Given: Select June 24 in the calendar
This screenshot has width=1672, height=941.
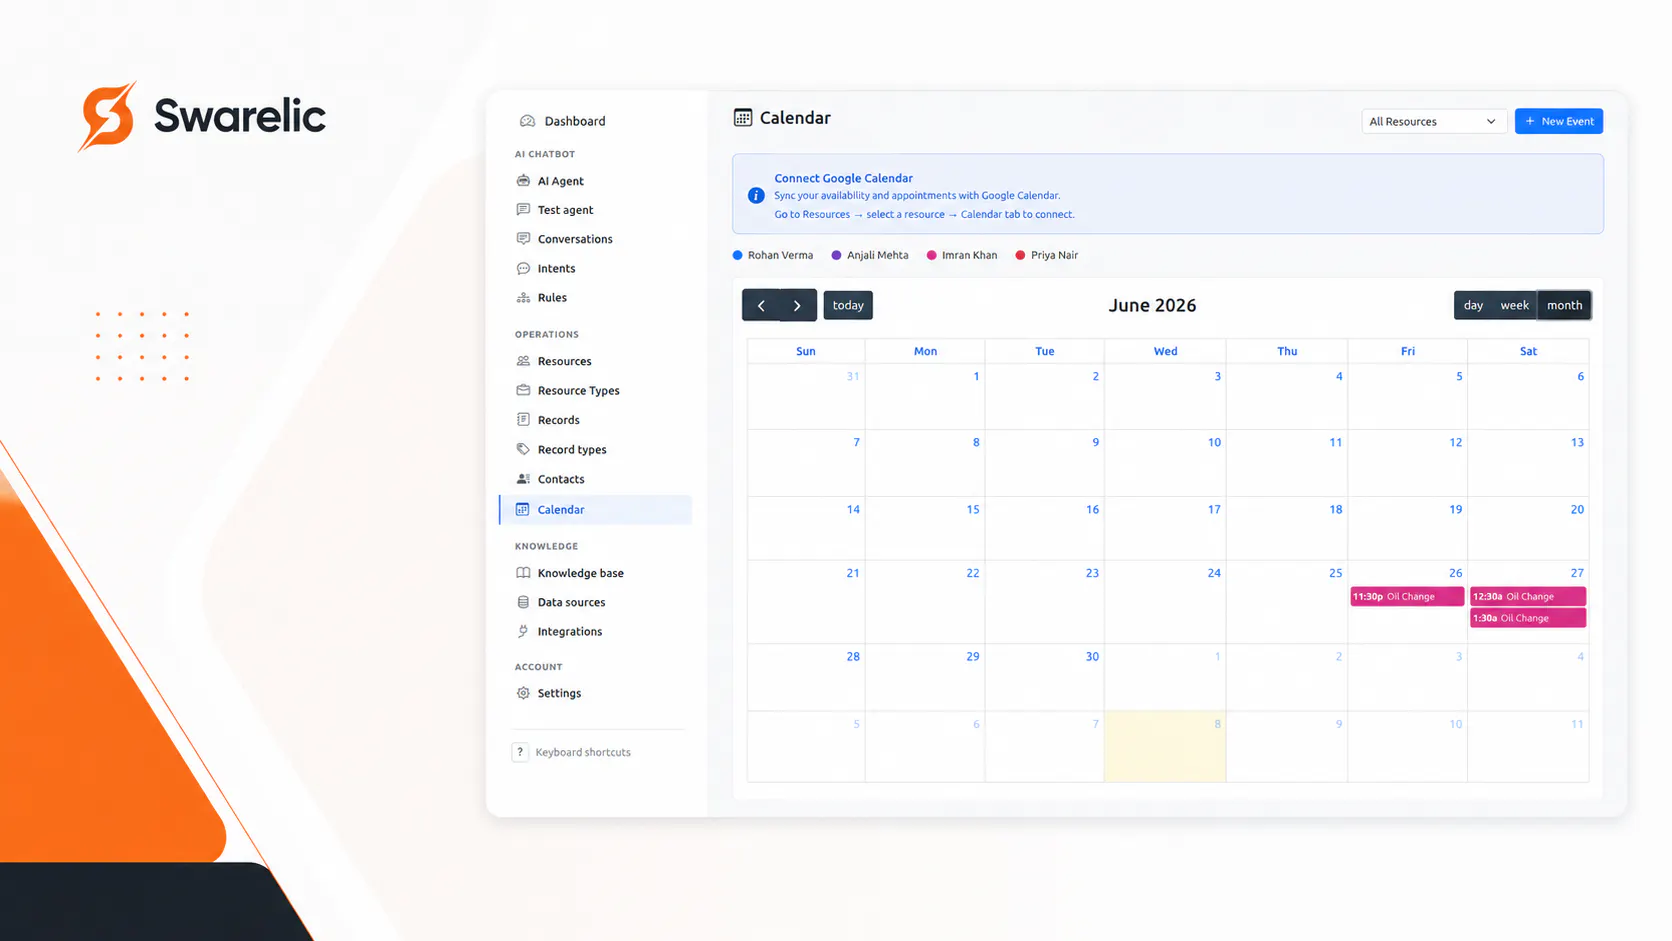Looking at the screenshot, I should pyautogui.click(x=1165, y=601).
